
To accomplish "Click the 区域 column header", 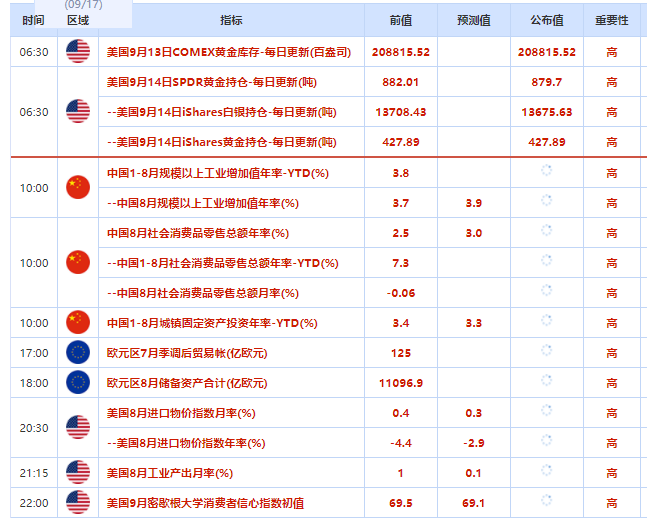I will tap(78, 20).
